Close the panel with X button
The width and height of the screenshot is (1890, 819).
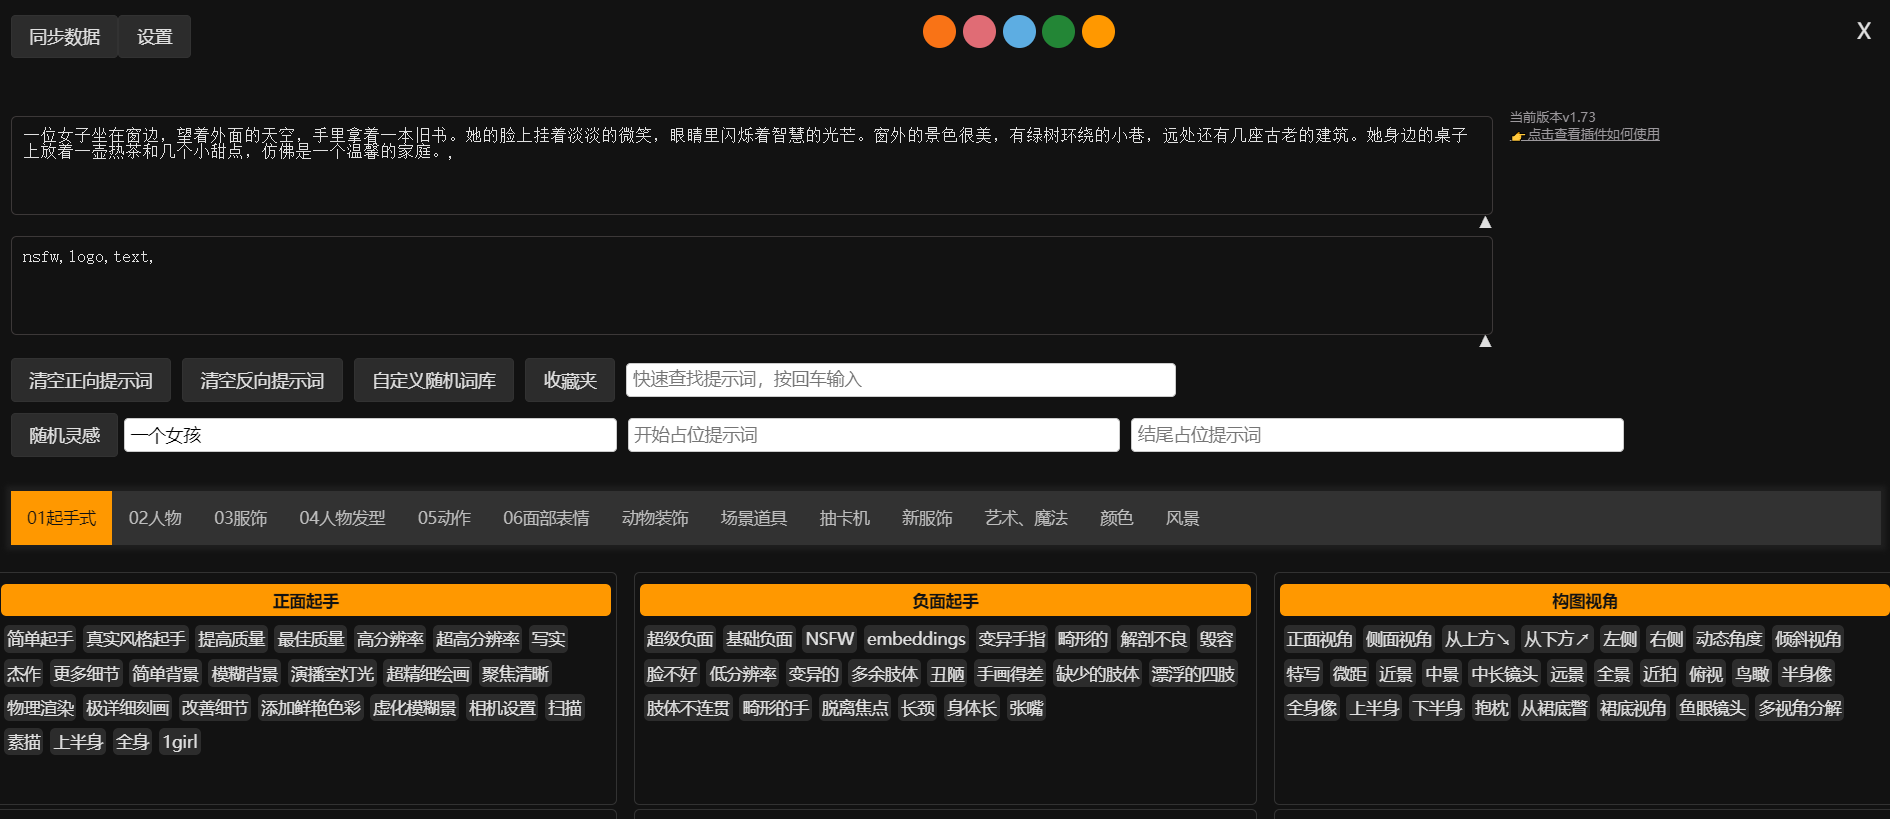point(1863,32)
